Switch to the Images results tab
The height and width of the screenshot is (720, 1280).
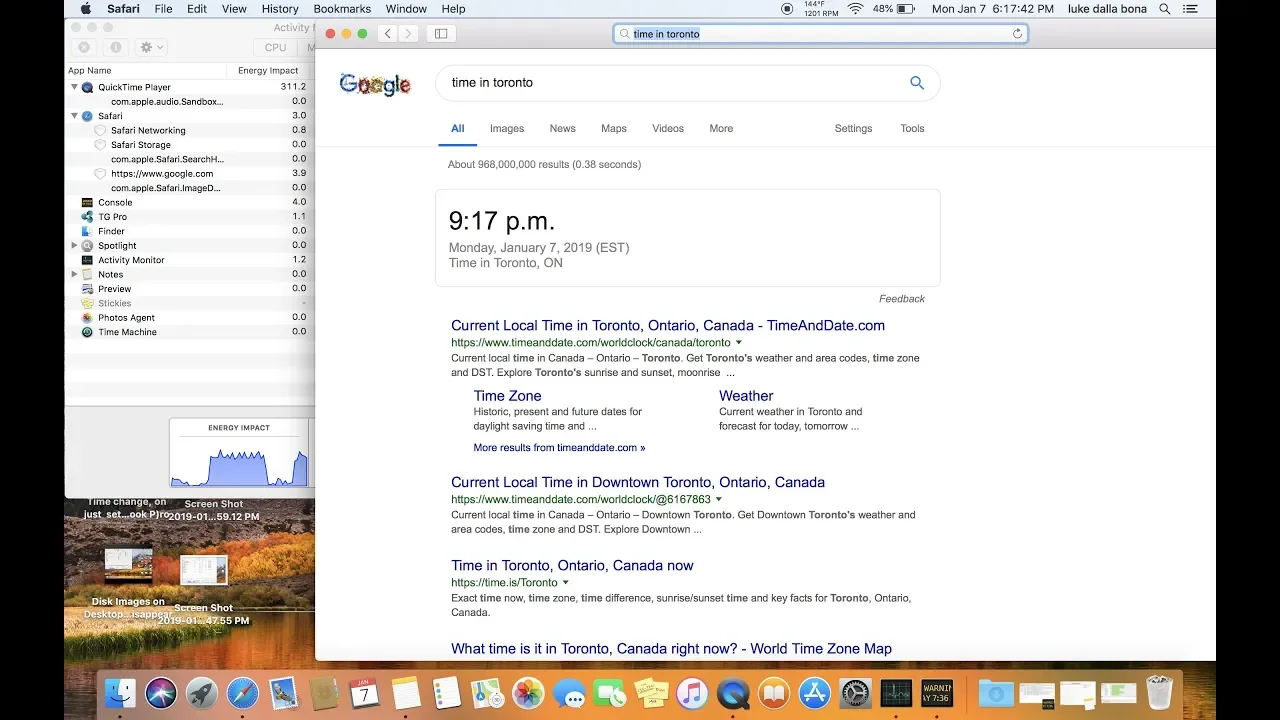(x=507, y=128)
